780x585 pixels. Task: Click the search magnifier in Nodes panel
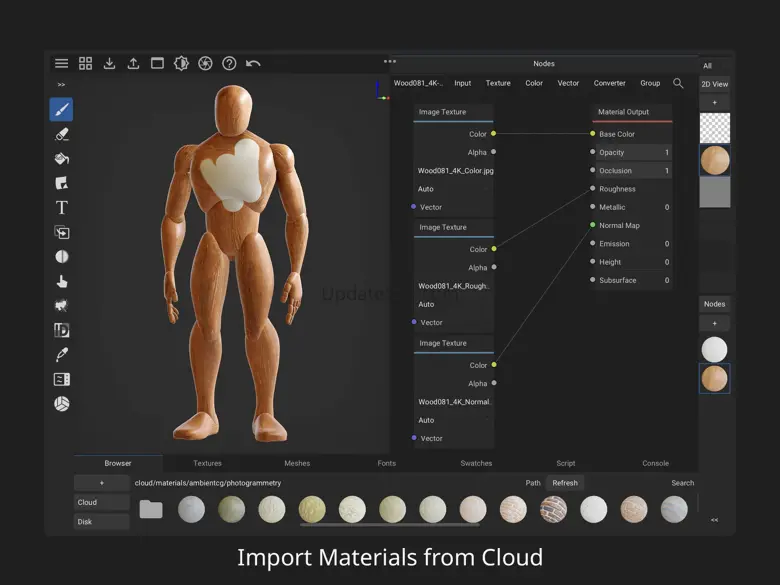[x=679, y=83]
